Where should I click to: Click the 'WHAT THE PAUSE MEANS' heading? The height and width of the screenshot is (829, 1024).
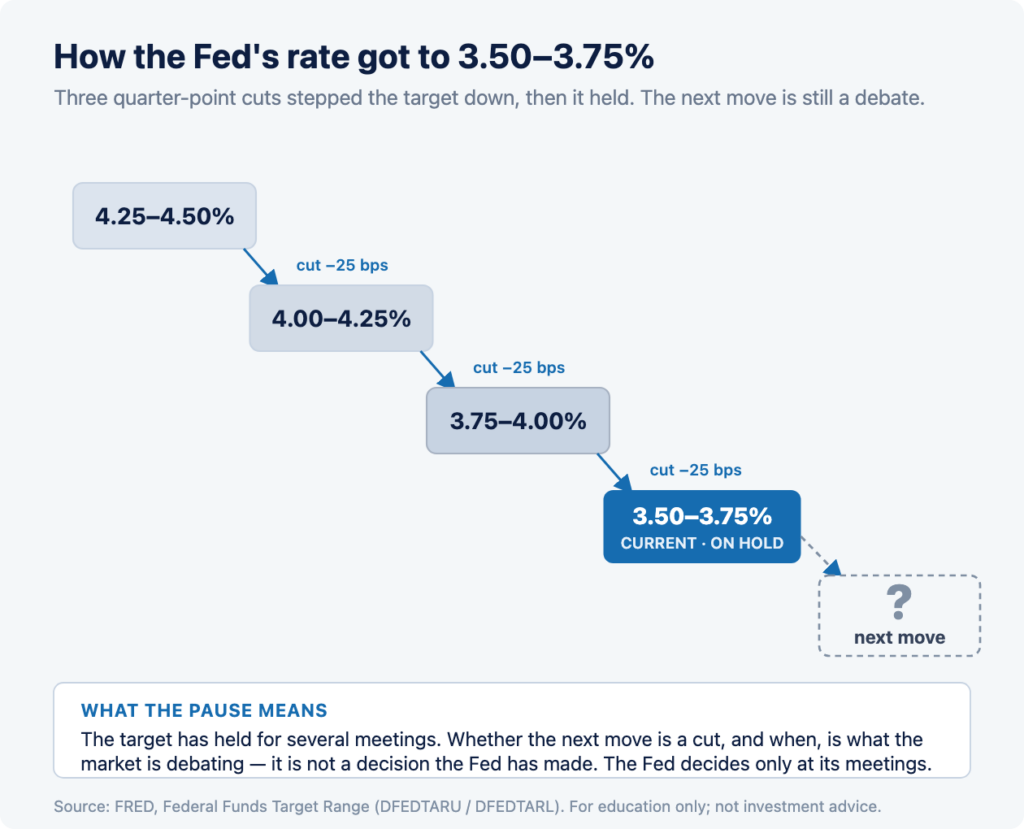tap(204, 711)
